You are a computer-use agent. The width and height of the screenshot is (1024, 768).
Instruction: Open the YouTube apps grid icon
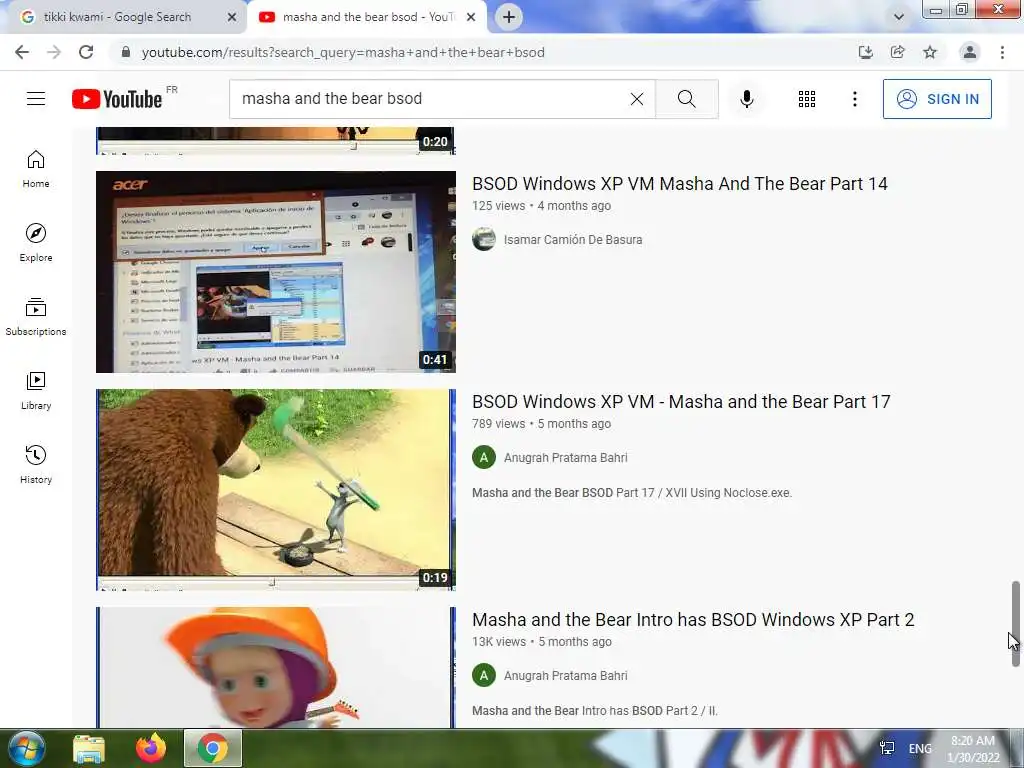(x=807, y=99)
